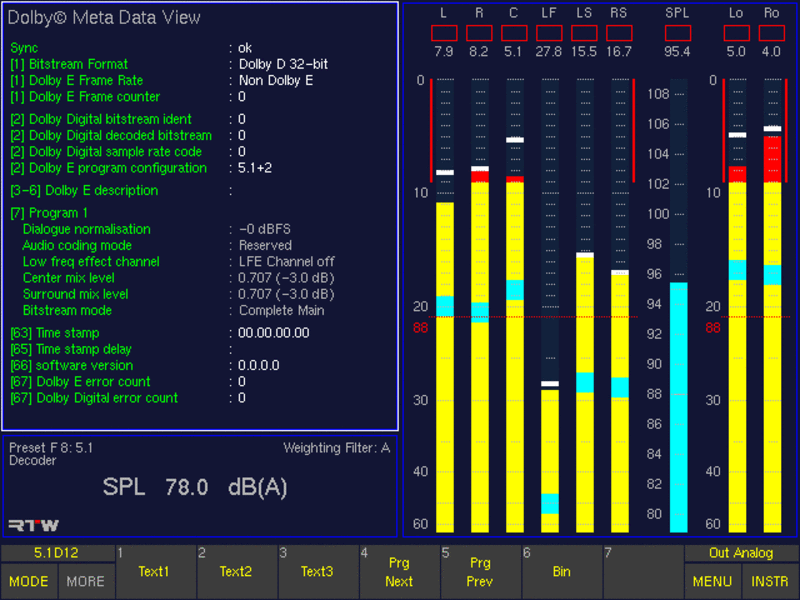This screenshot has width=800, height=600.
Task: Click the Dolby Digital sample rate code row
Action: click(x=128, y=152)
